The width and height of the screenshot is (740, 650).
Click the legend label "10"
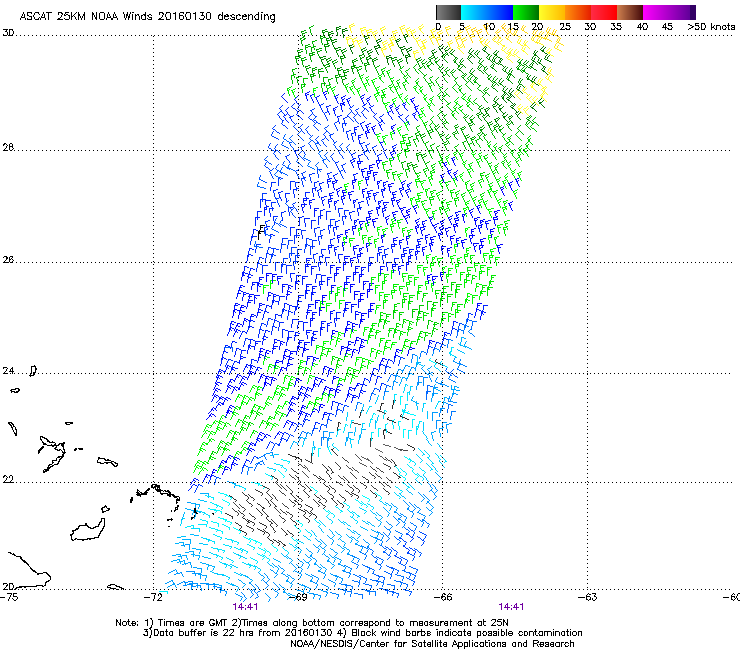pyautogui.click(x=489, y=27)
